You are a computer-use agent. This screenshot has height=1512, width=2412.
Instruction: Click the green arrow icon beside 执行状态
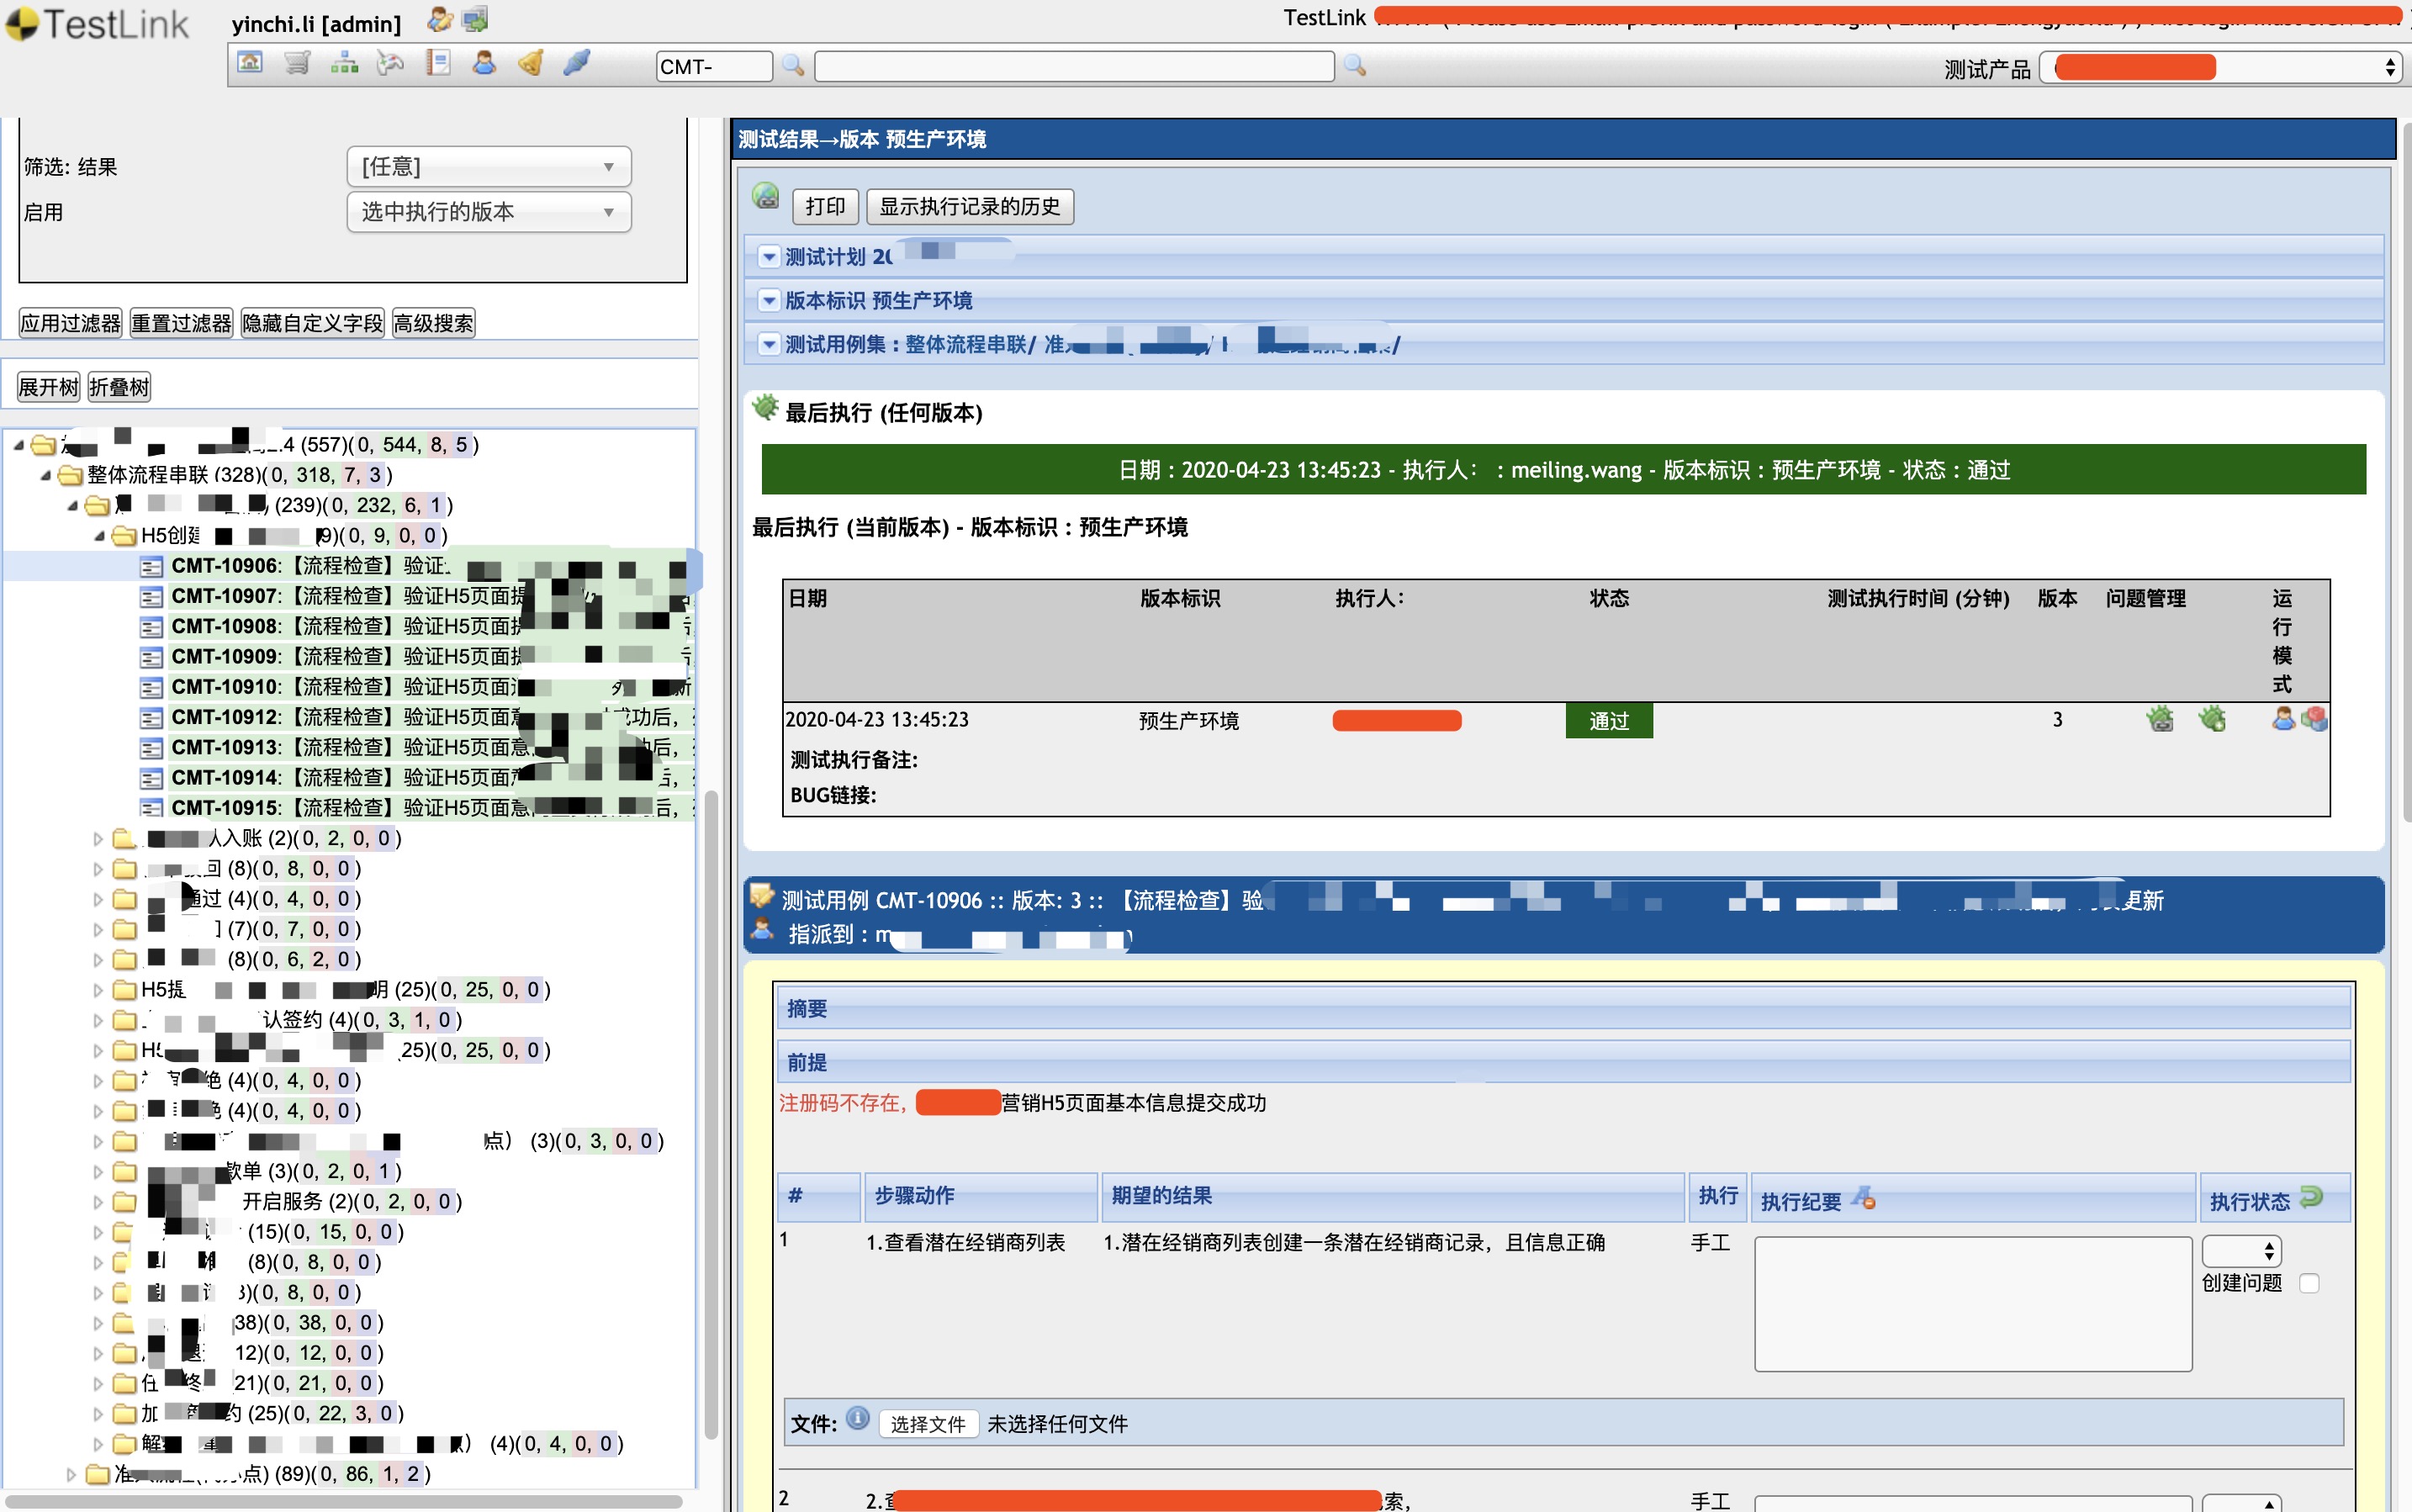point(2311,1196)
